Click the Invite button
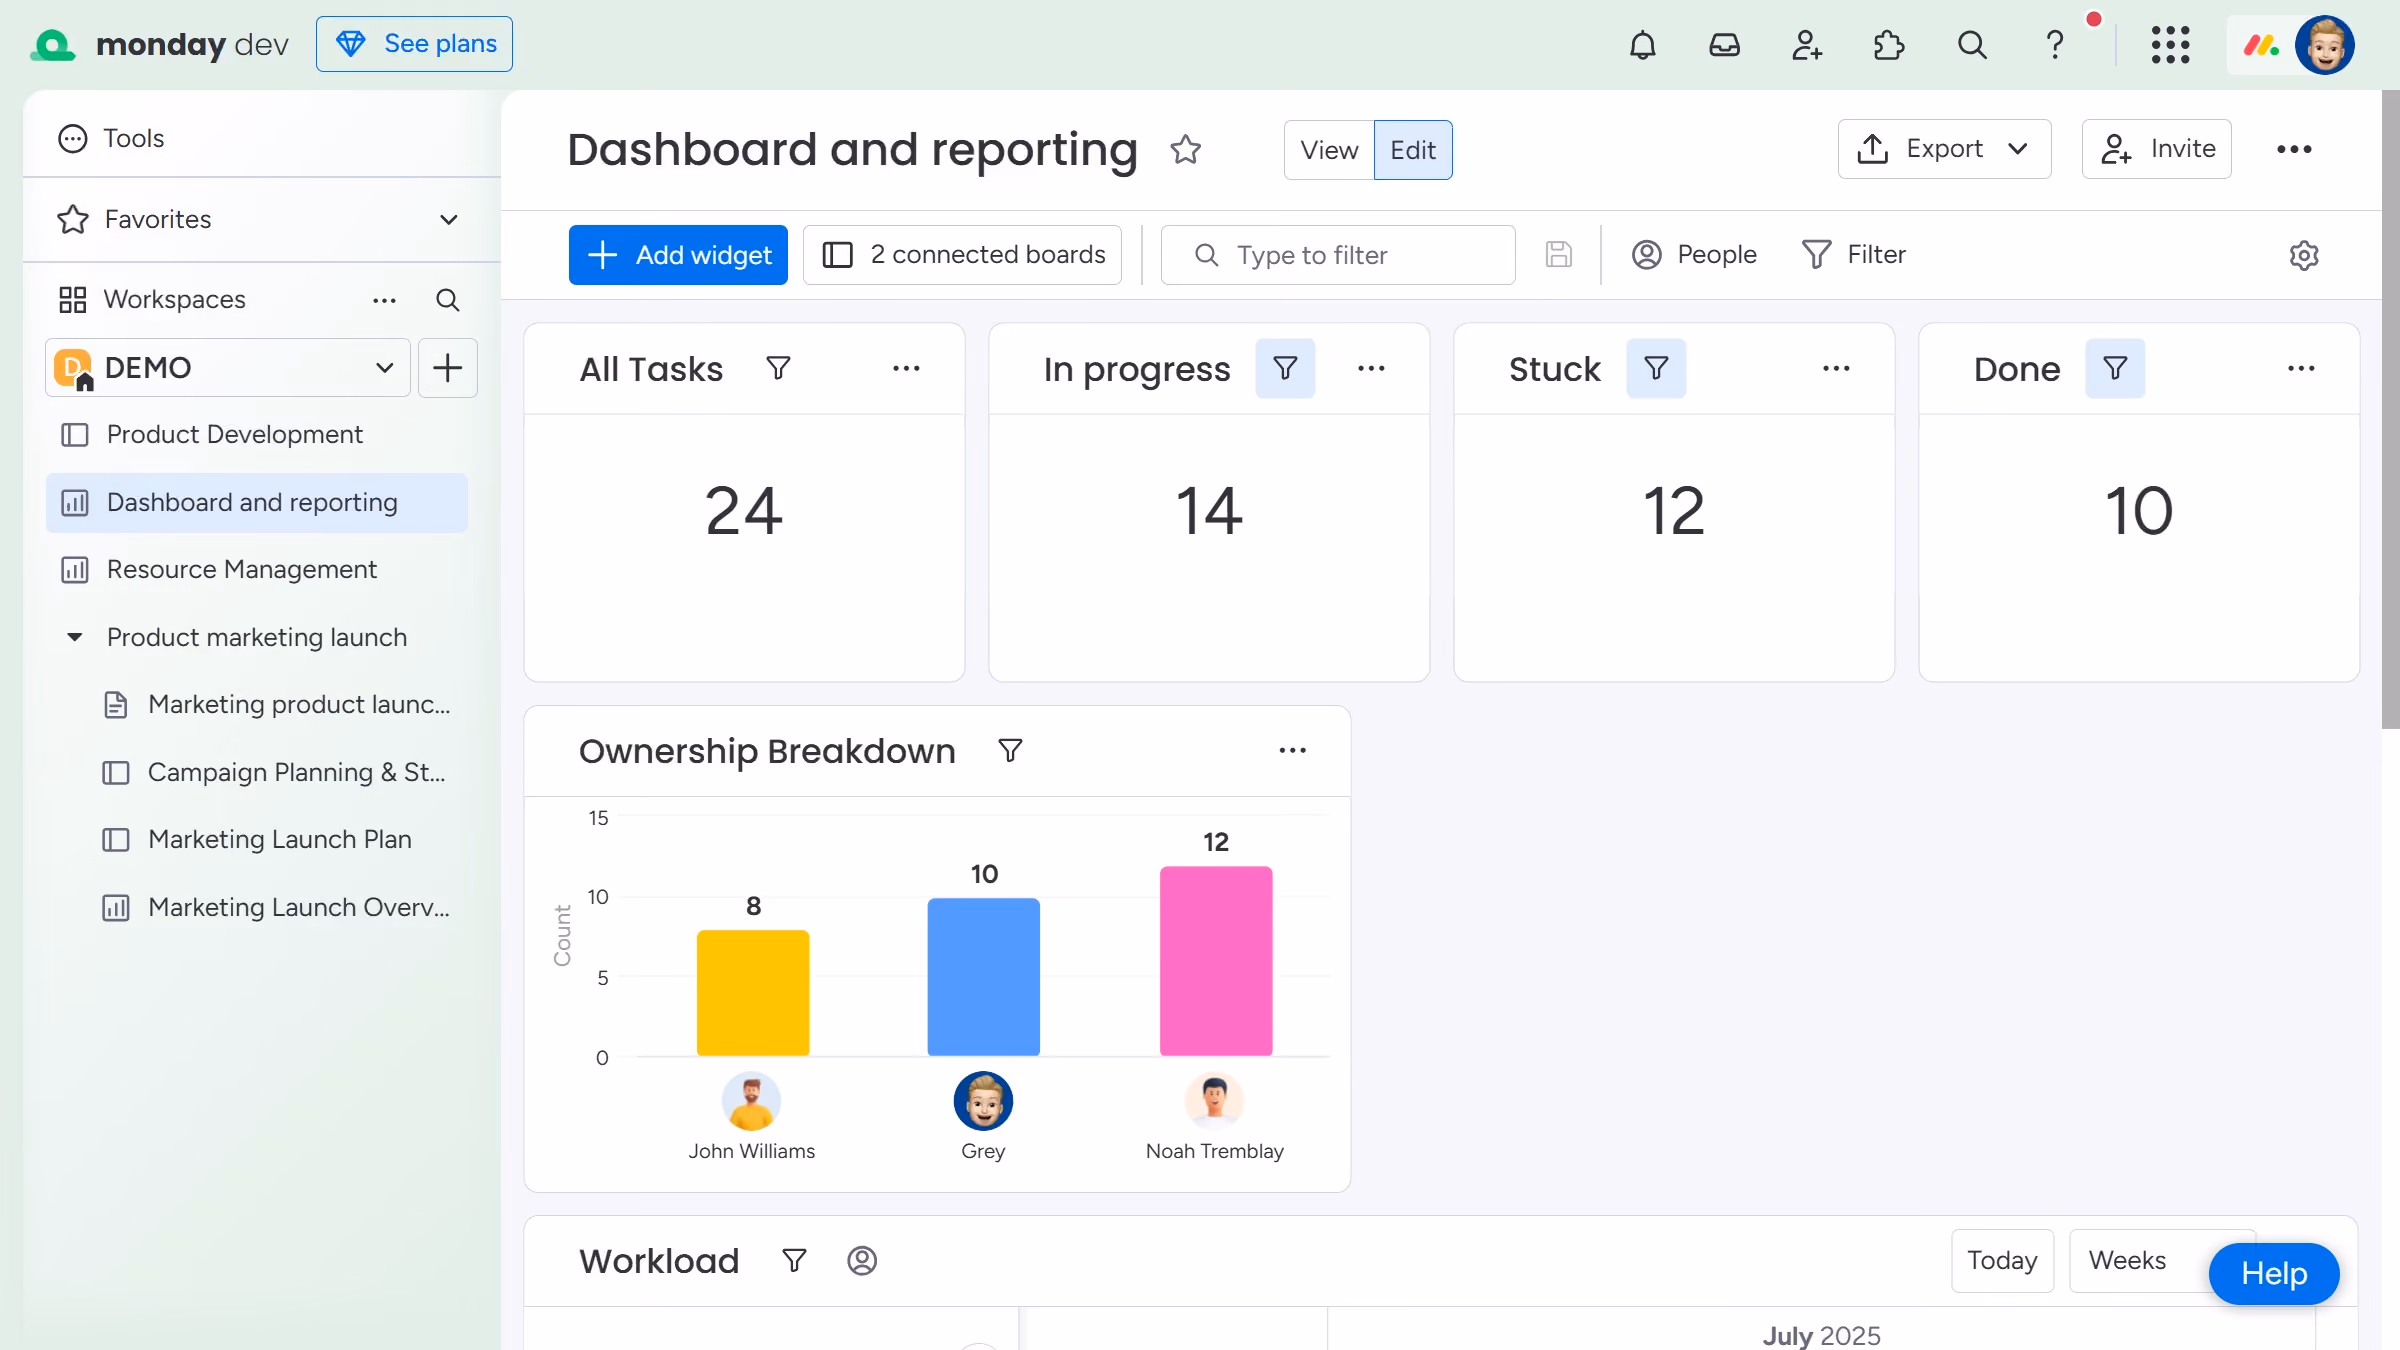This screenshot has width=2400, height=1350. tap(2156, 149)
